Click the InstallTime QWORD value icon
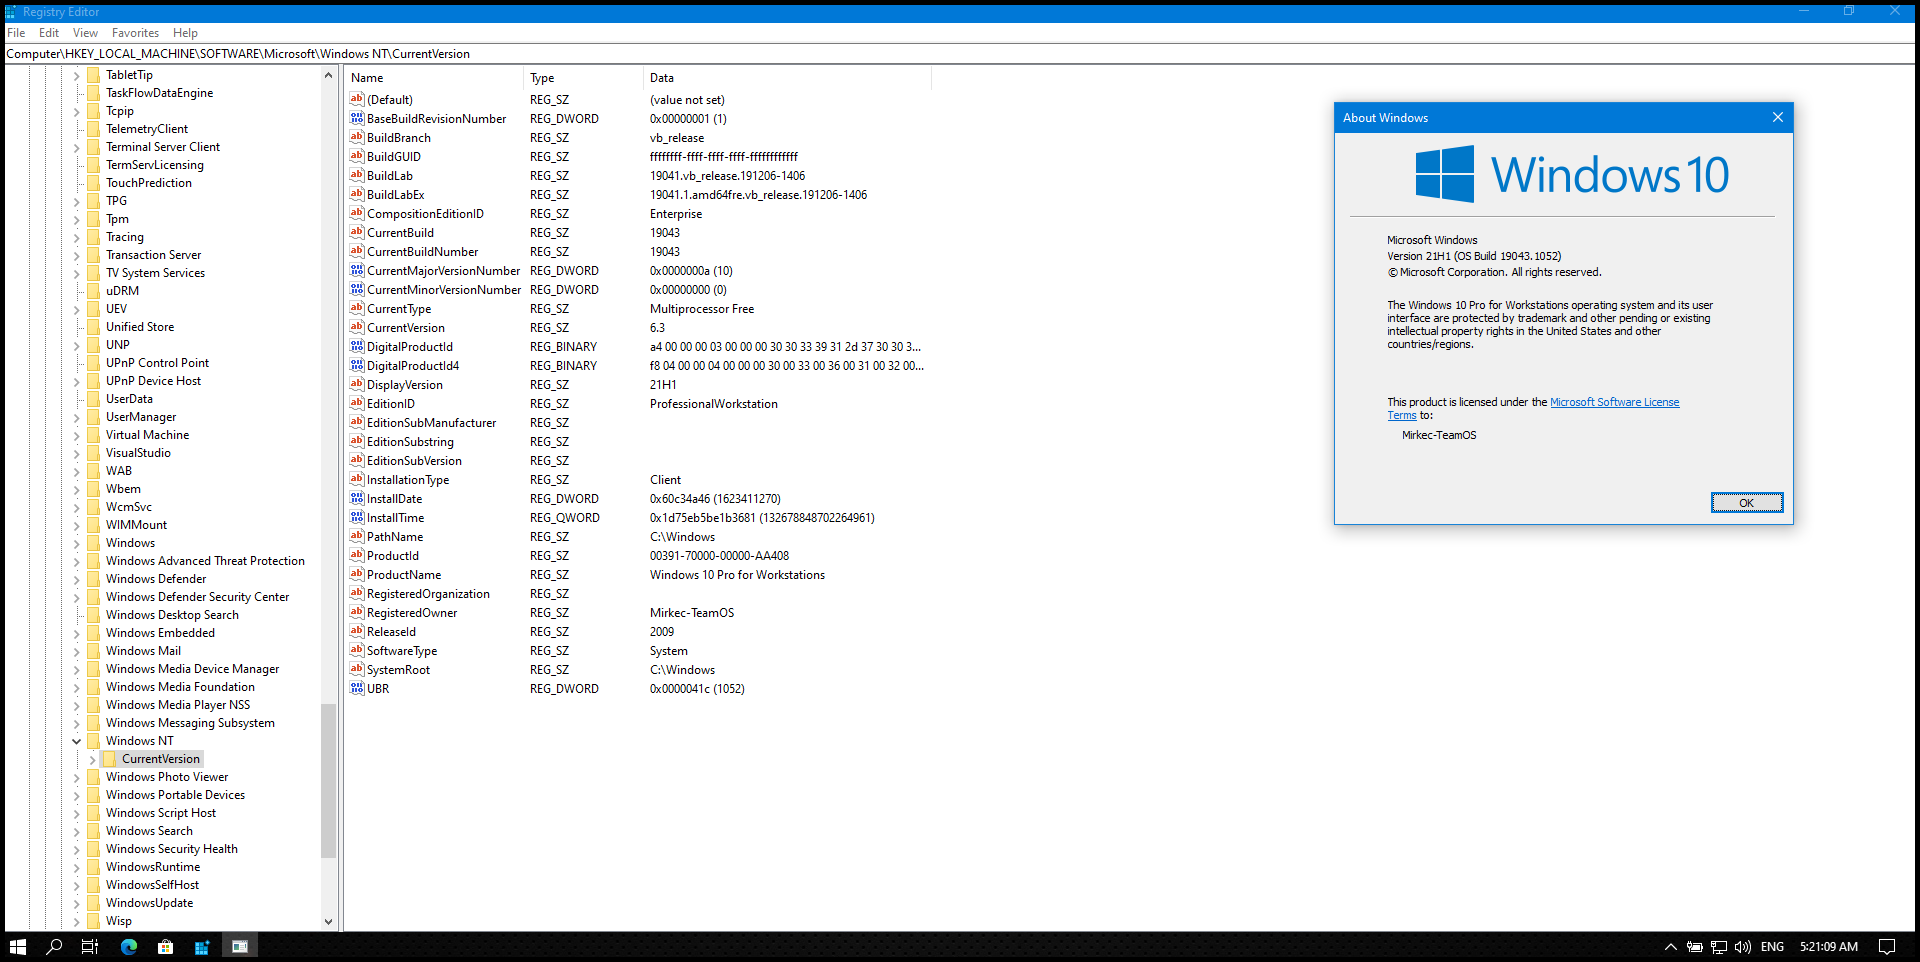This screenshot has height=962, width=1920. coord(357,517)
